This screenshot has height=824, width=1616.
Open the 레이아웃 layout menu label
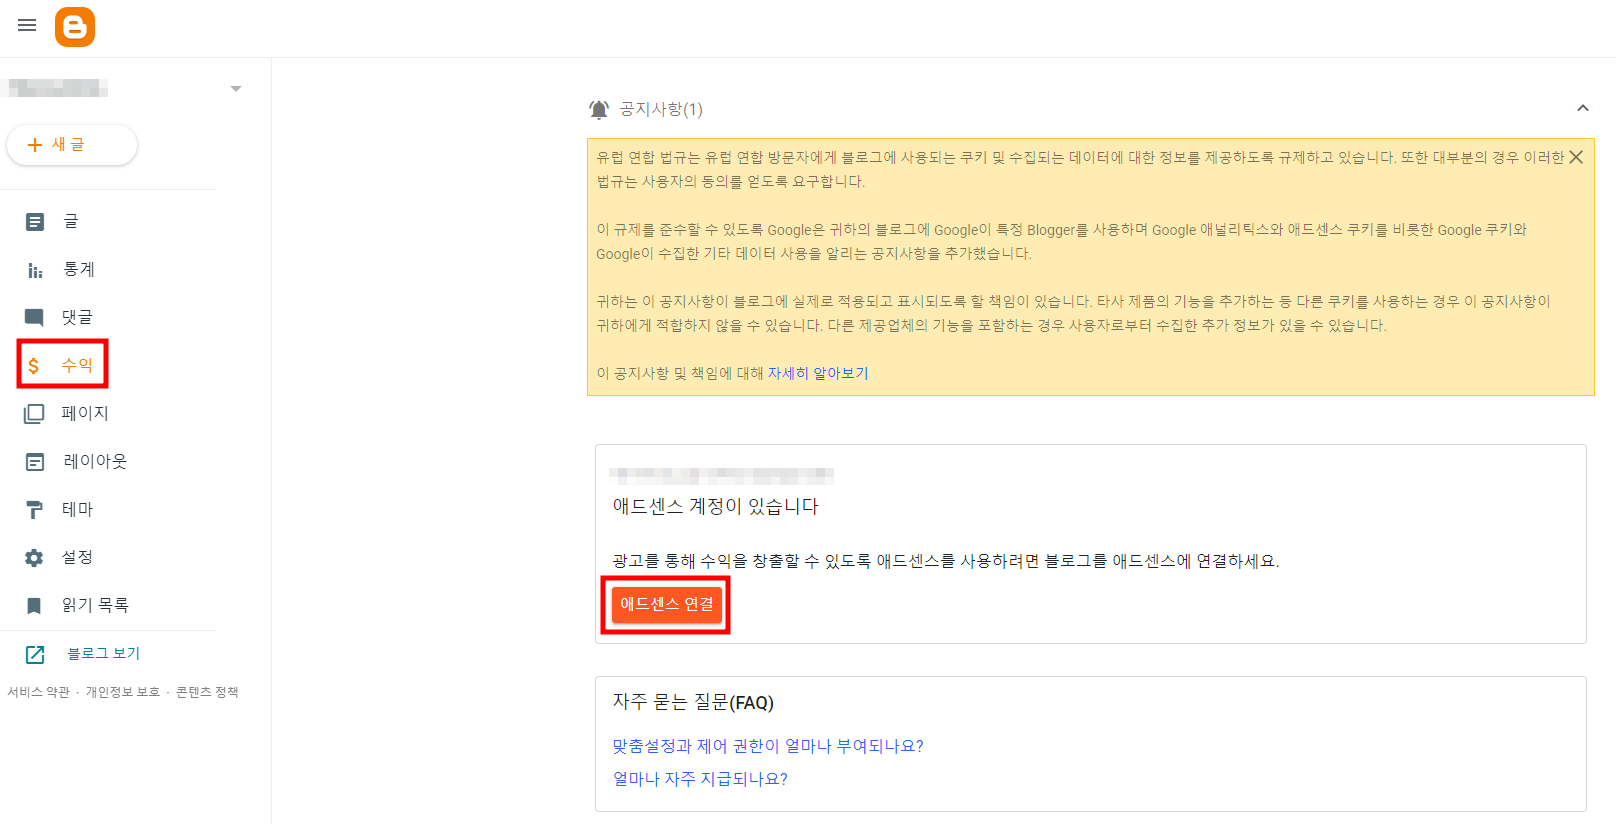pyautogui.click(x=95, y=461)
